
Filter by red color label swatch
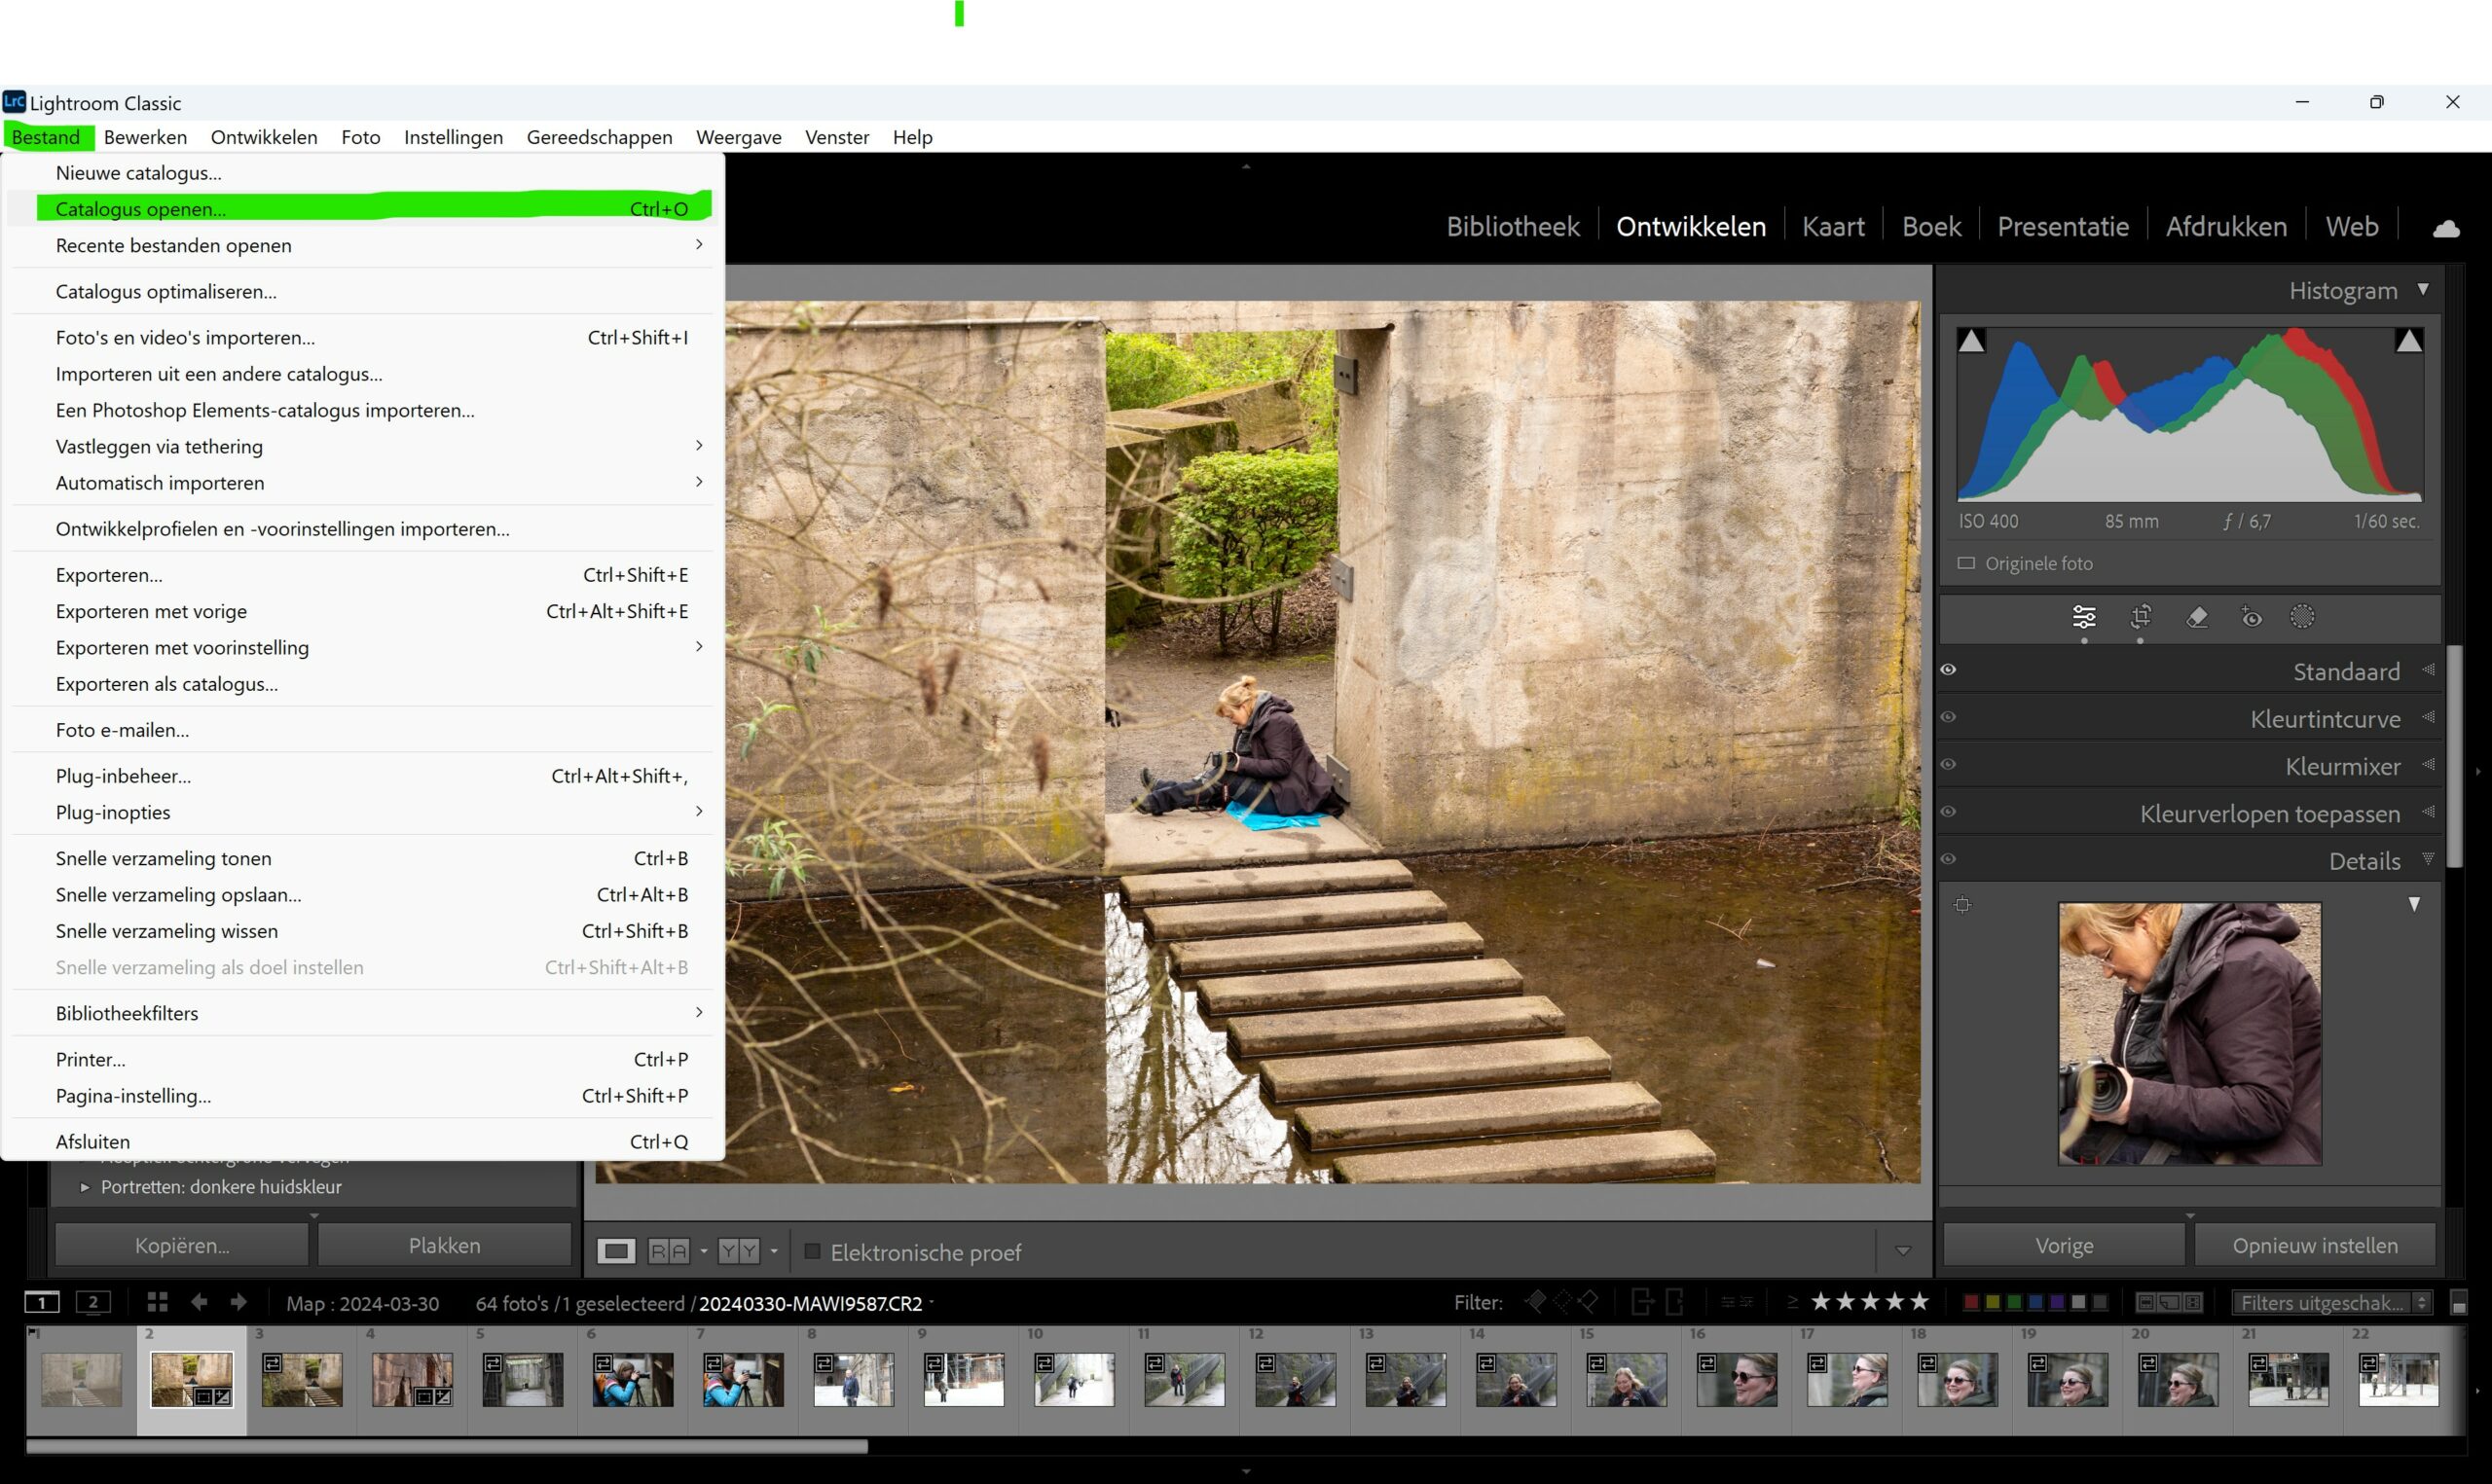click(x=1971, y=1302)
